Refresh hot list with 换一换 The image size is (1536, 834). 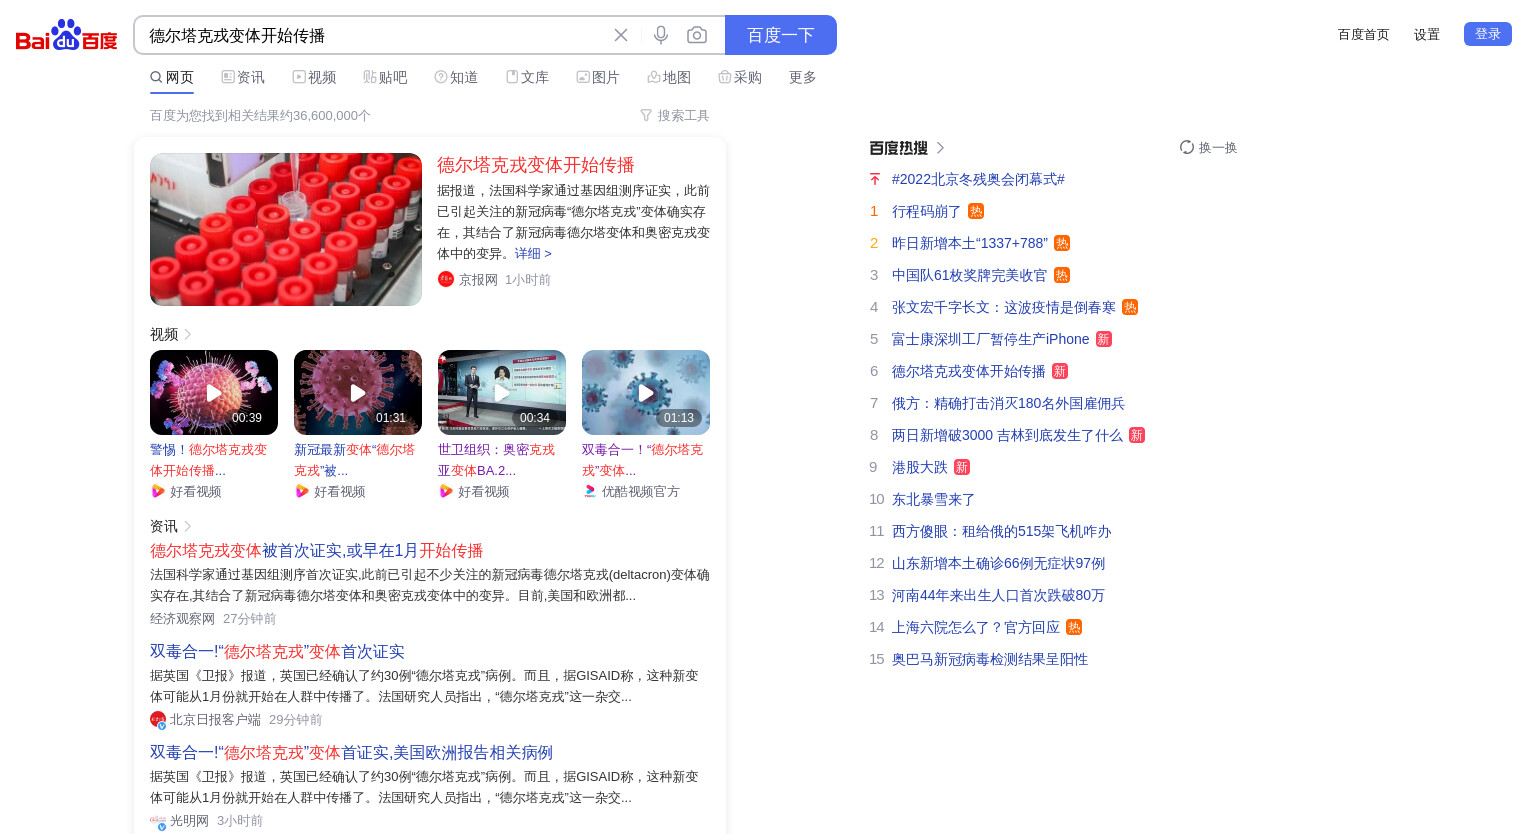(x=1208, y=147)
